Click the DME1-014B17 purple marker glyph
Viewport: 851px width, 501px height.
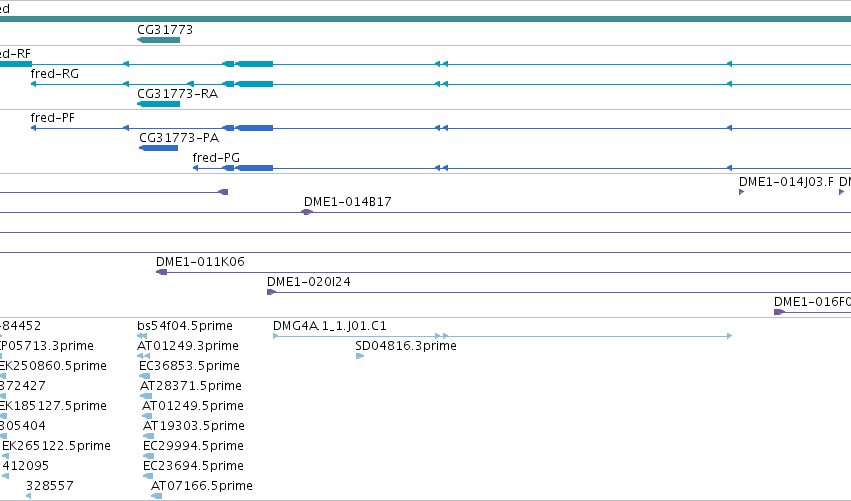click(307, 212)
